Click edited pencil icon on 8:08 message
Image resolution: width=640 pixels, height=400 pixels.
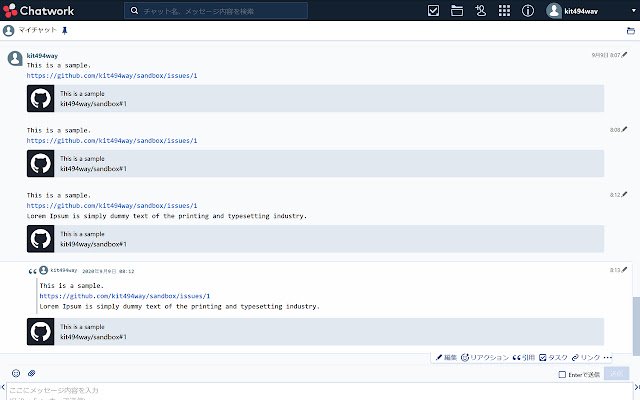[x=624, y=129]
